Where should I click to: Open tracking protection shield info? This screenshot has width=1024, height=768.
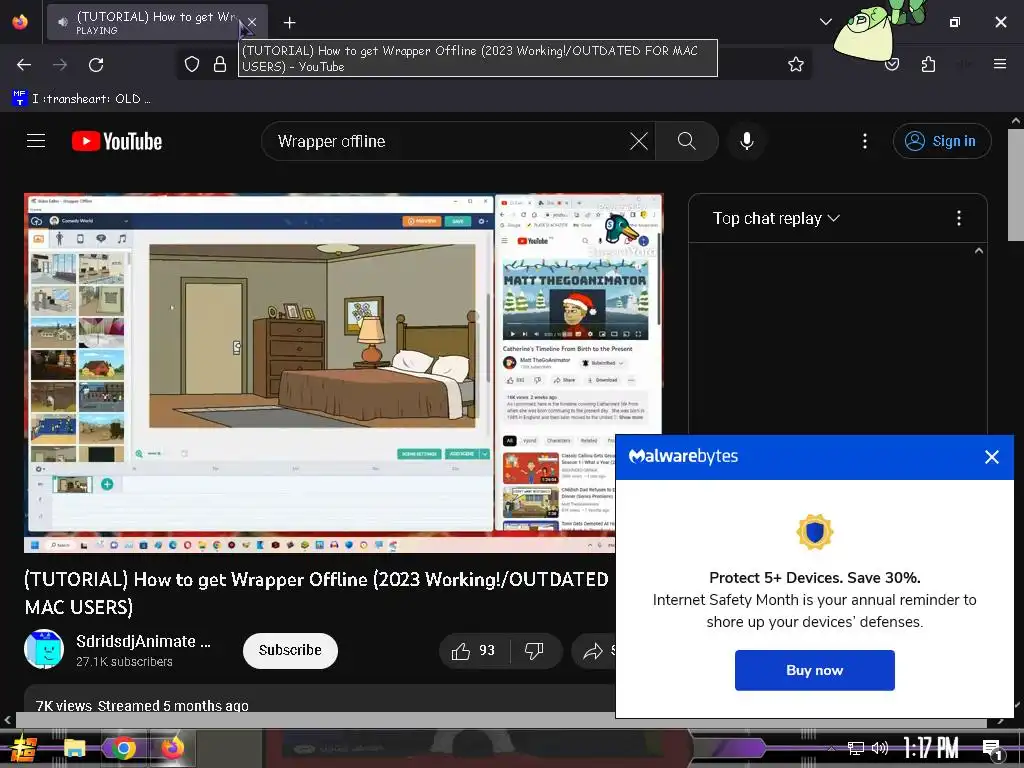click(x=191, y=64)
